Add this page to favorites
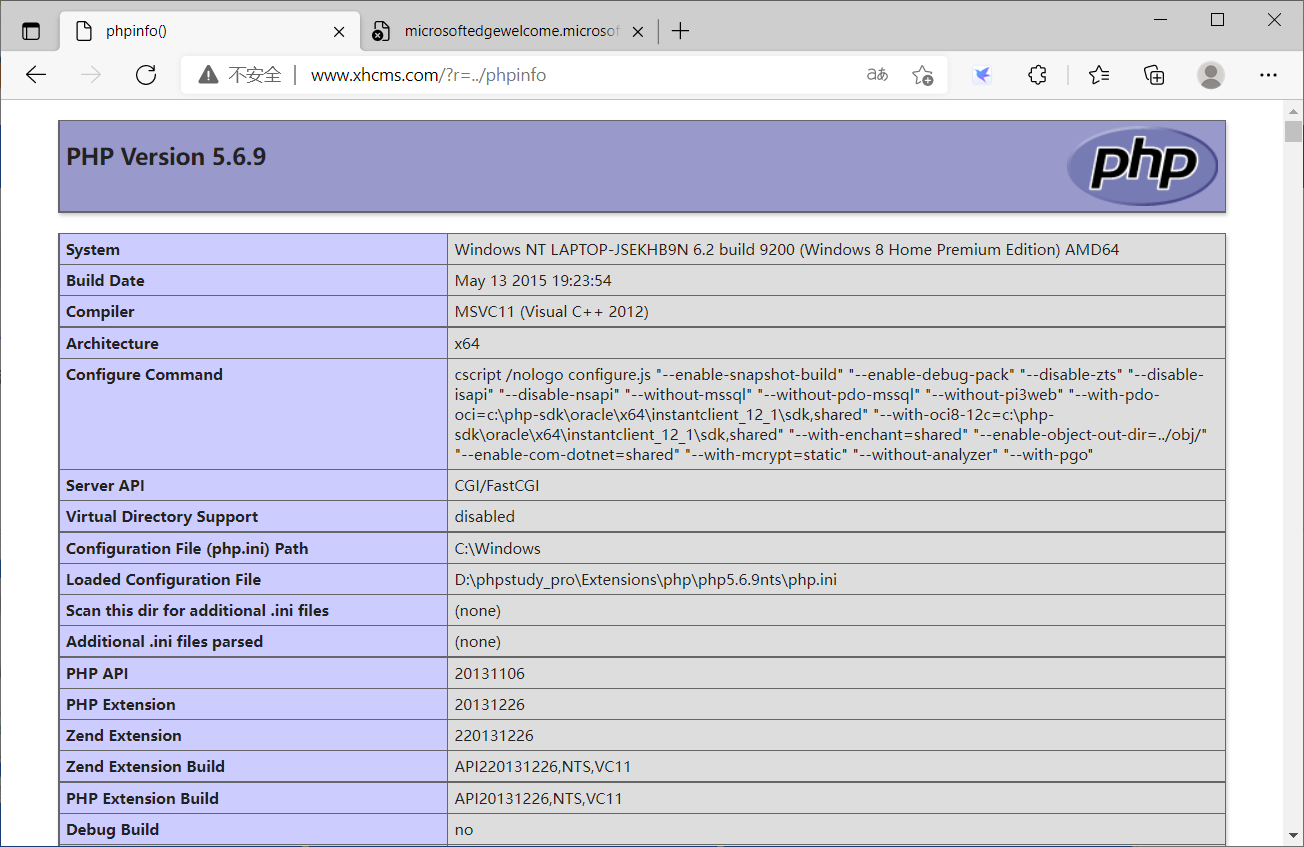 click(x=922, y=75)
